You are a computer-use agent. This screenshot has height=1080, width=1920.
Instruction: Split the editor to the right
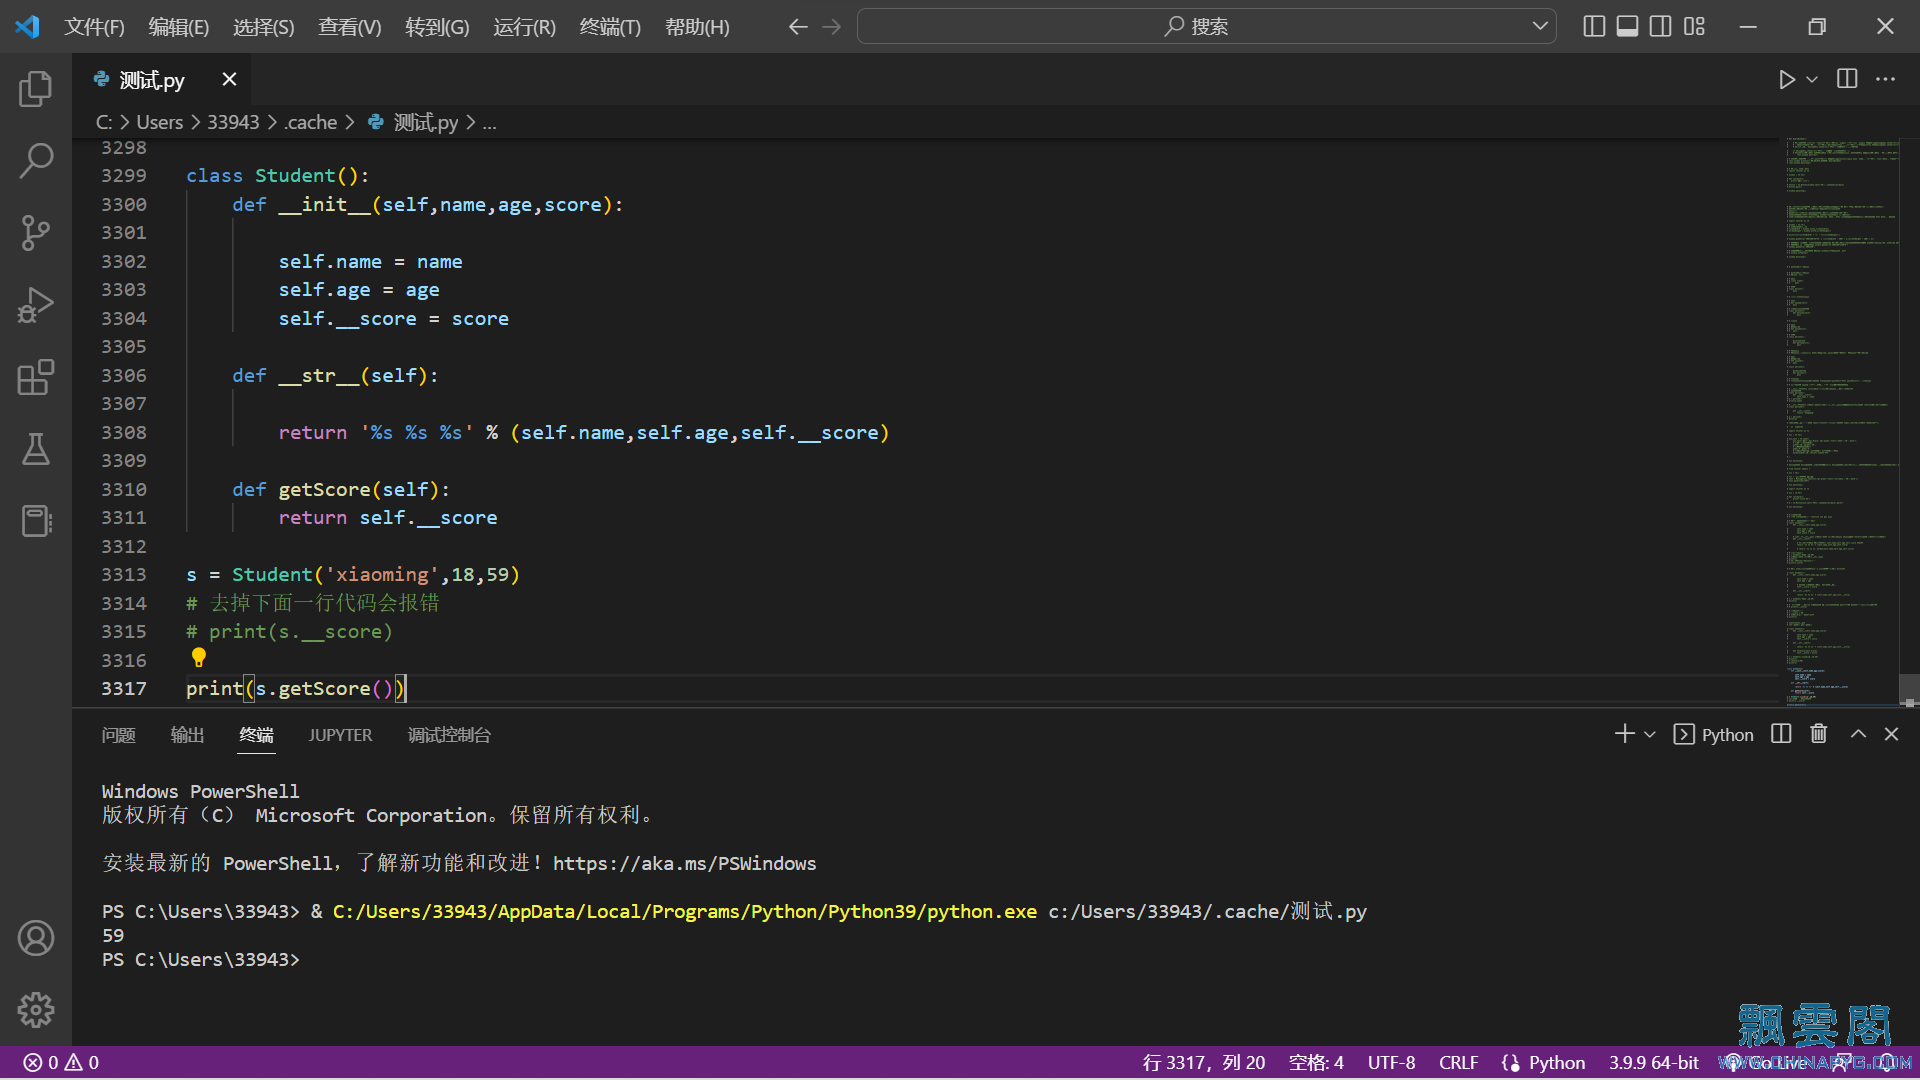1847,79
